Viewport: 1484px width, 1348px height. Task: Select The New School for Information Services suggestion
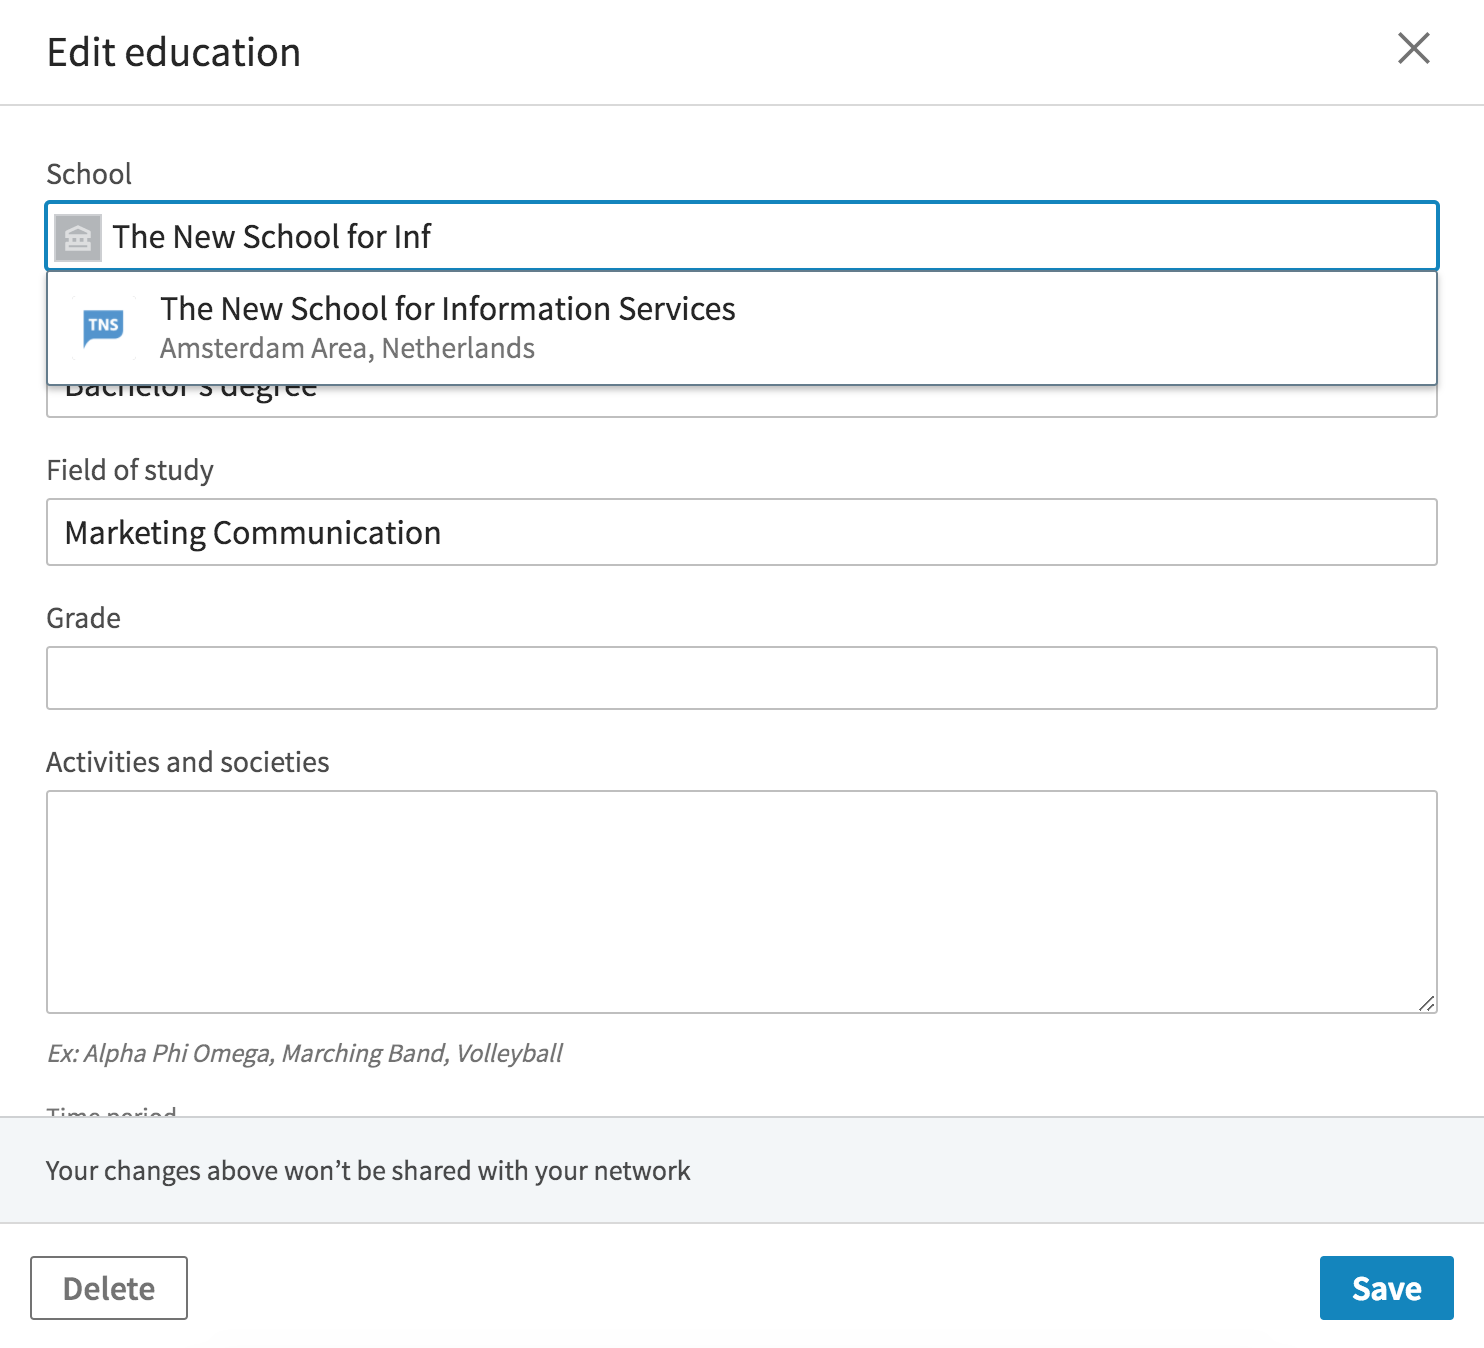(742, 328)
